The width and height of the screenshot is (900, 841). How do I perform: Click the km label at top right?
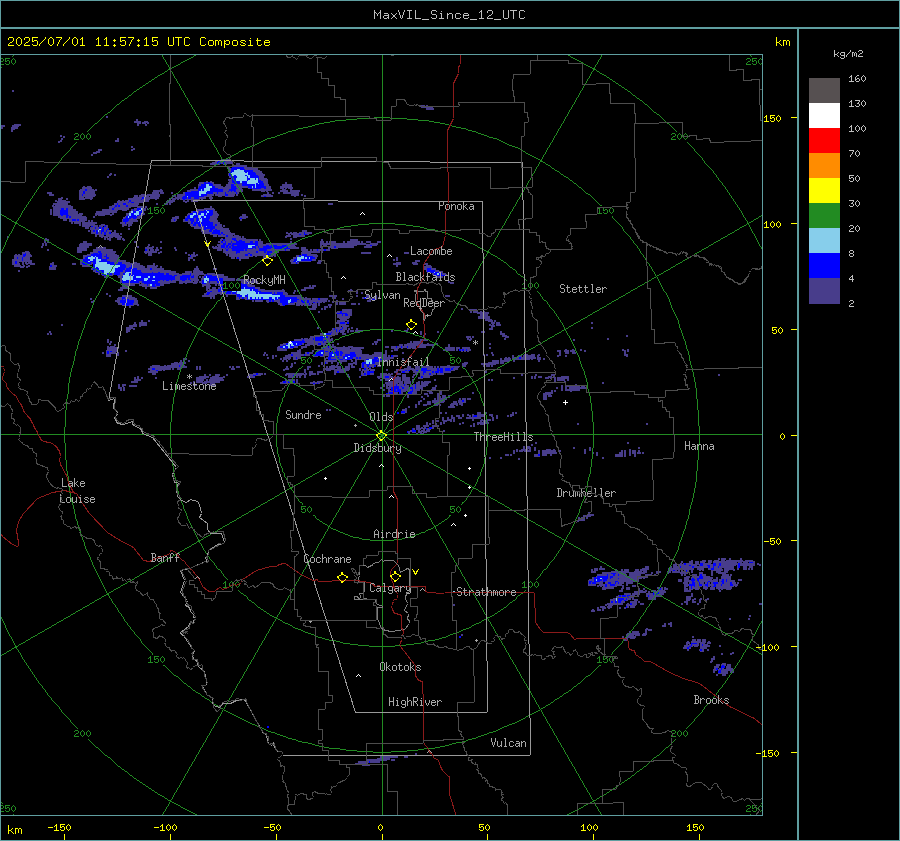coord(782,42)
